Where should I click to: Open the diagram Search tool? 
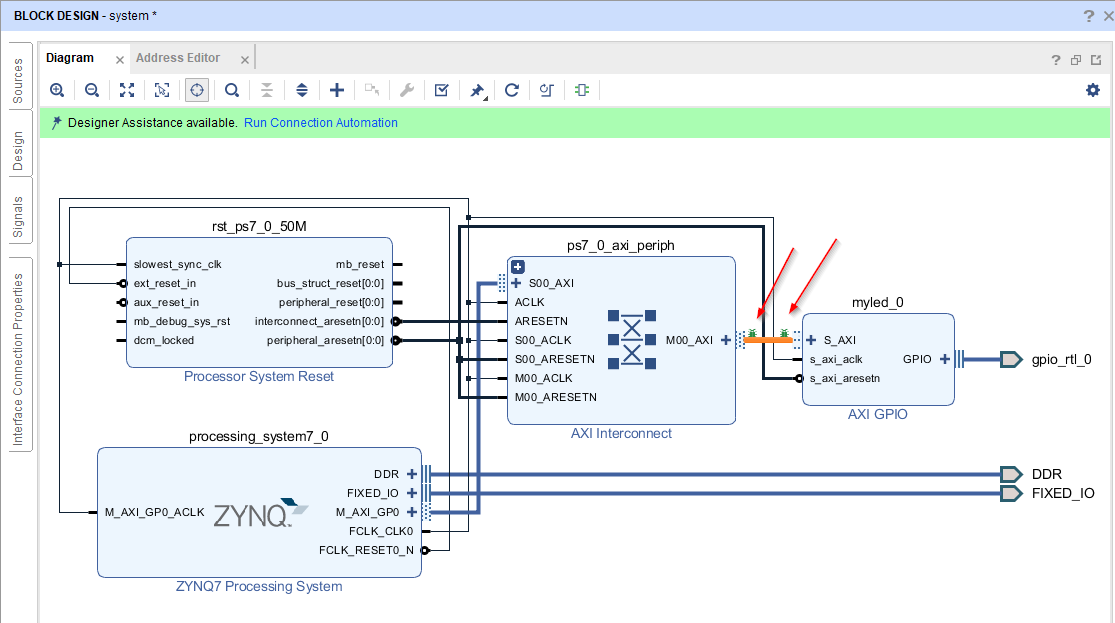click(x=231, y=90)
